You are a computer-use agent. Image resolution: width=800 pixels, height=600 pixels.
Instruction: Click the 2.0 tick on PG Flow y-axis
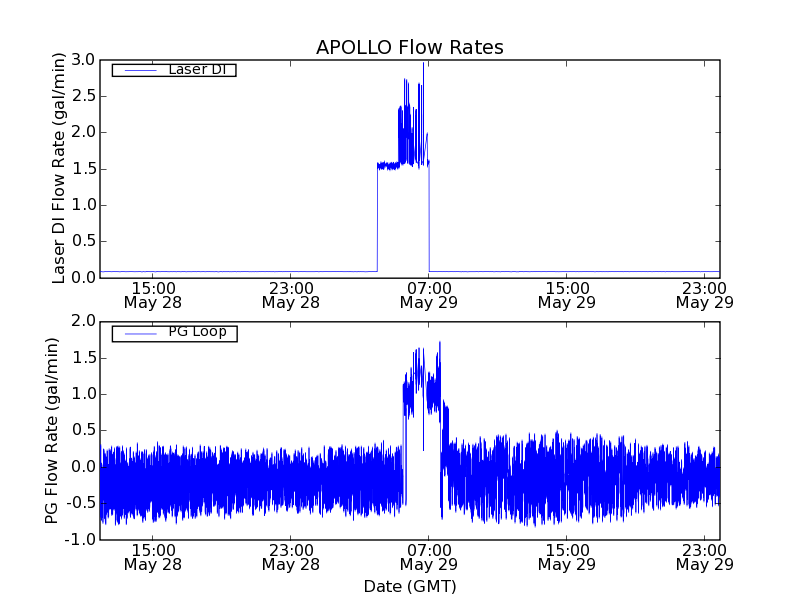click(x=83, y=321)
